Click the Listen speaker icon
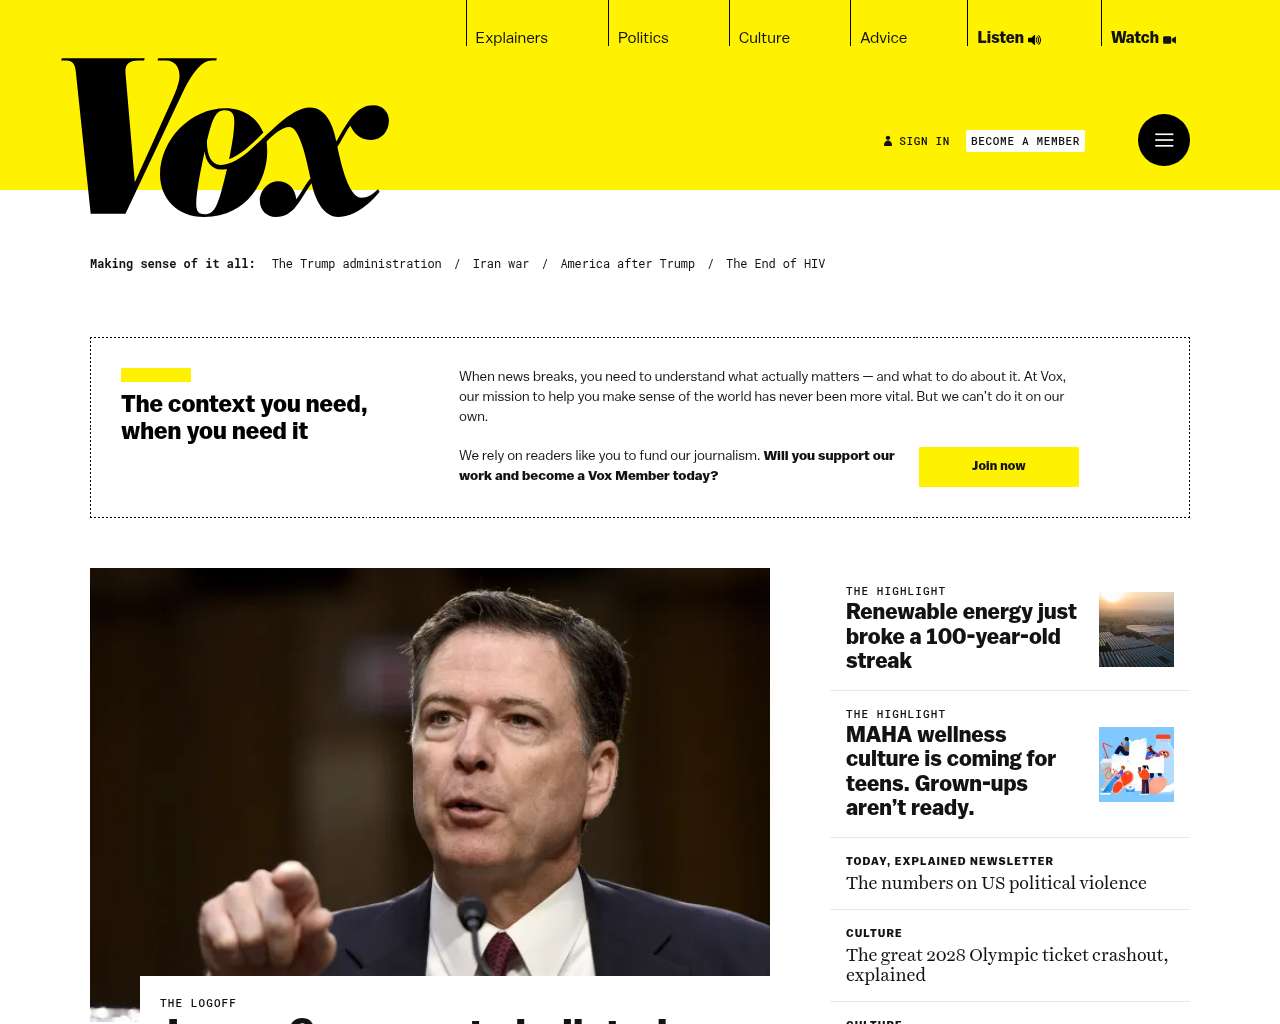Image resolution: width=1280 pixels, height=1024 pixels. (x=1034, y=40)
